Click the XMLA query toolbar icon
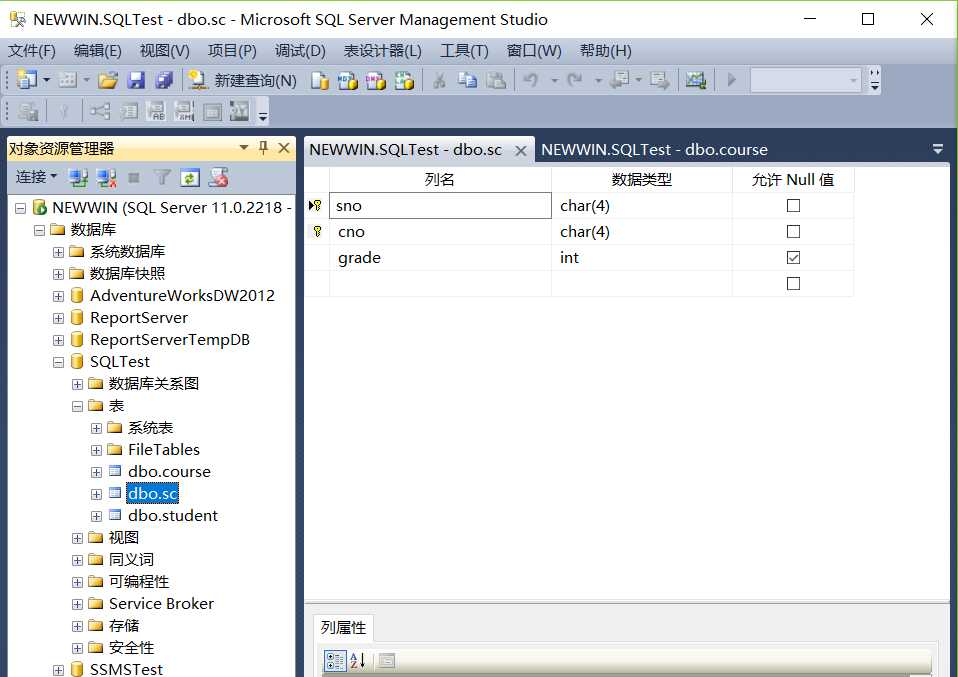This screenshot has width=958, height=677. [404, 80]
